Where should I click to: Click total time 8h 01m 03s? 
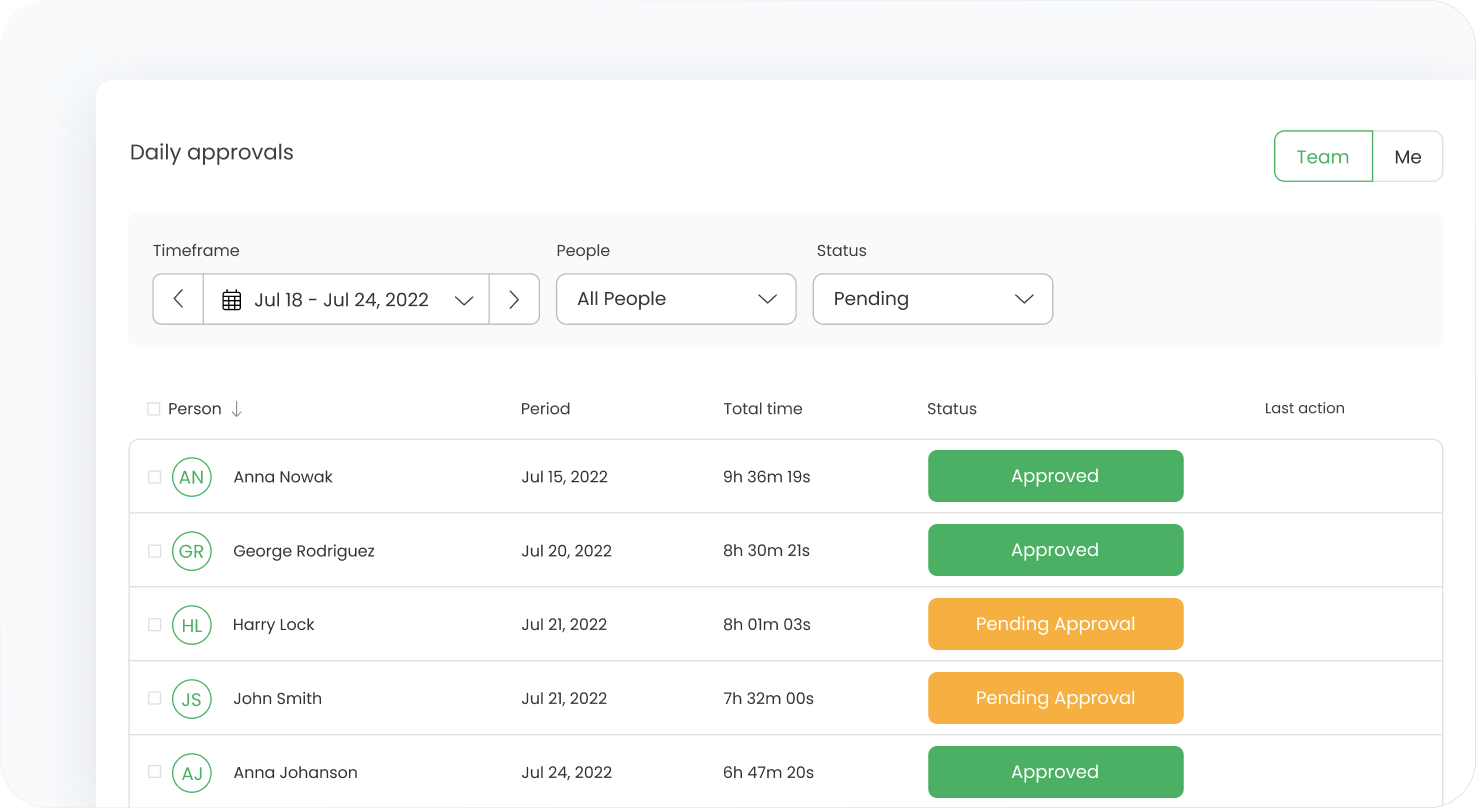coord(767,625)
